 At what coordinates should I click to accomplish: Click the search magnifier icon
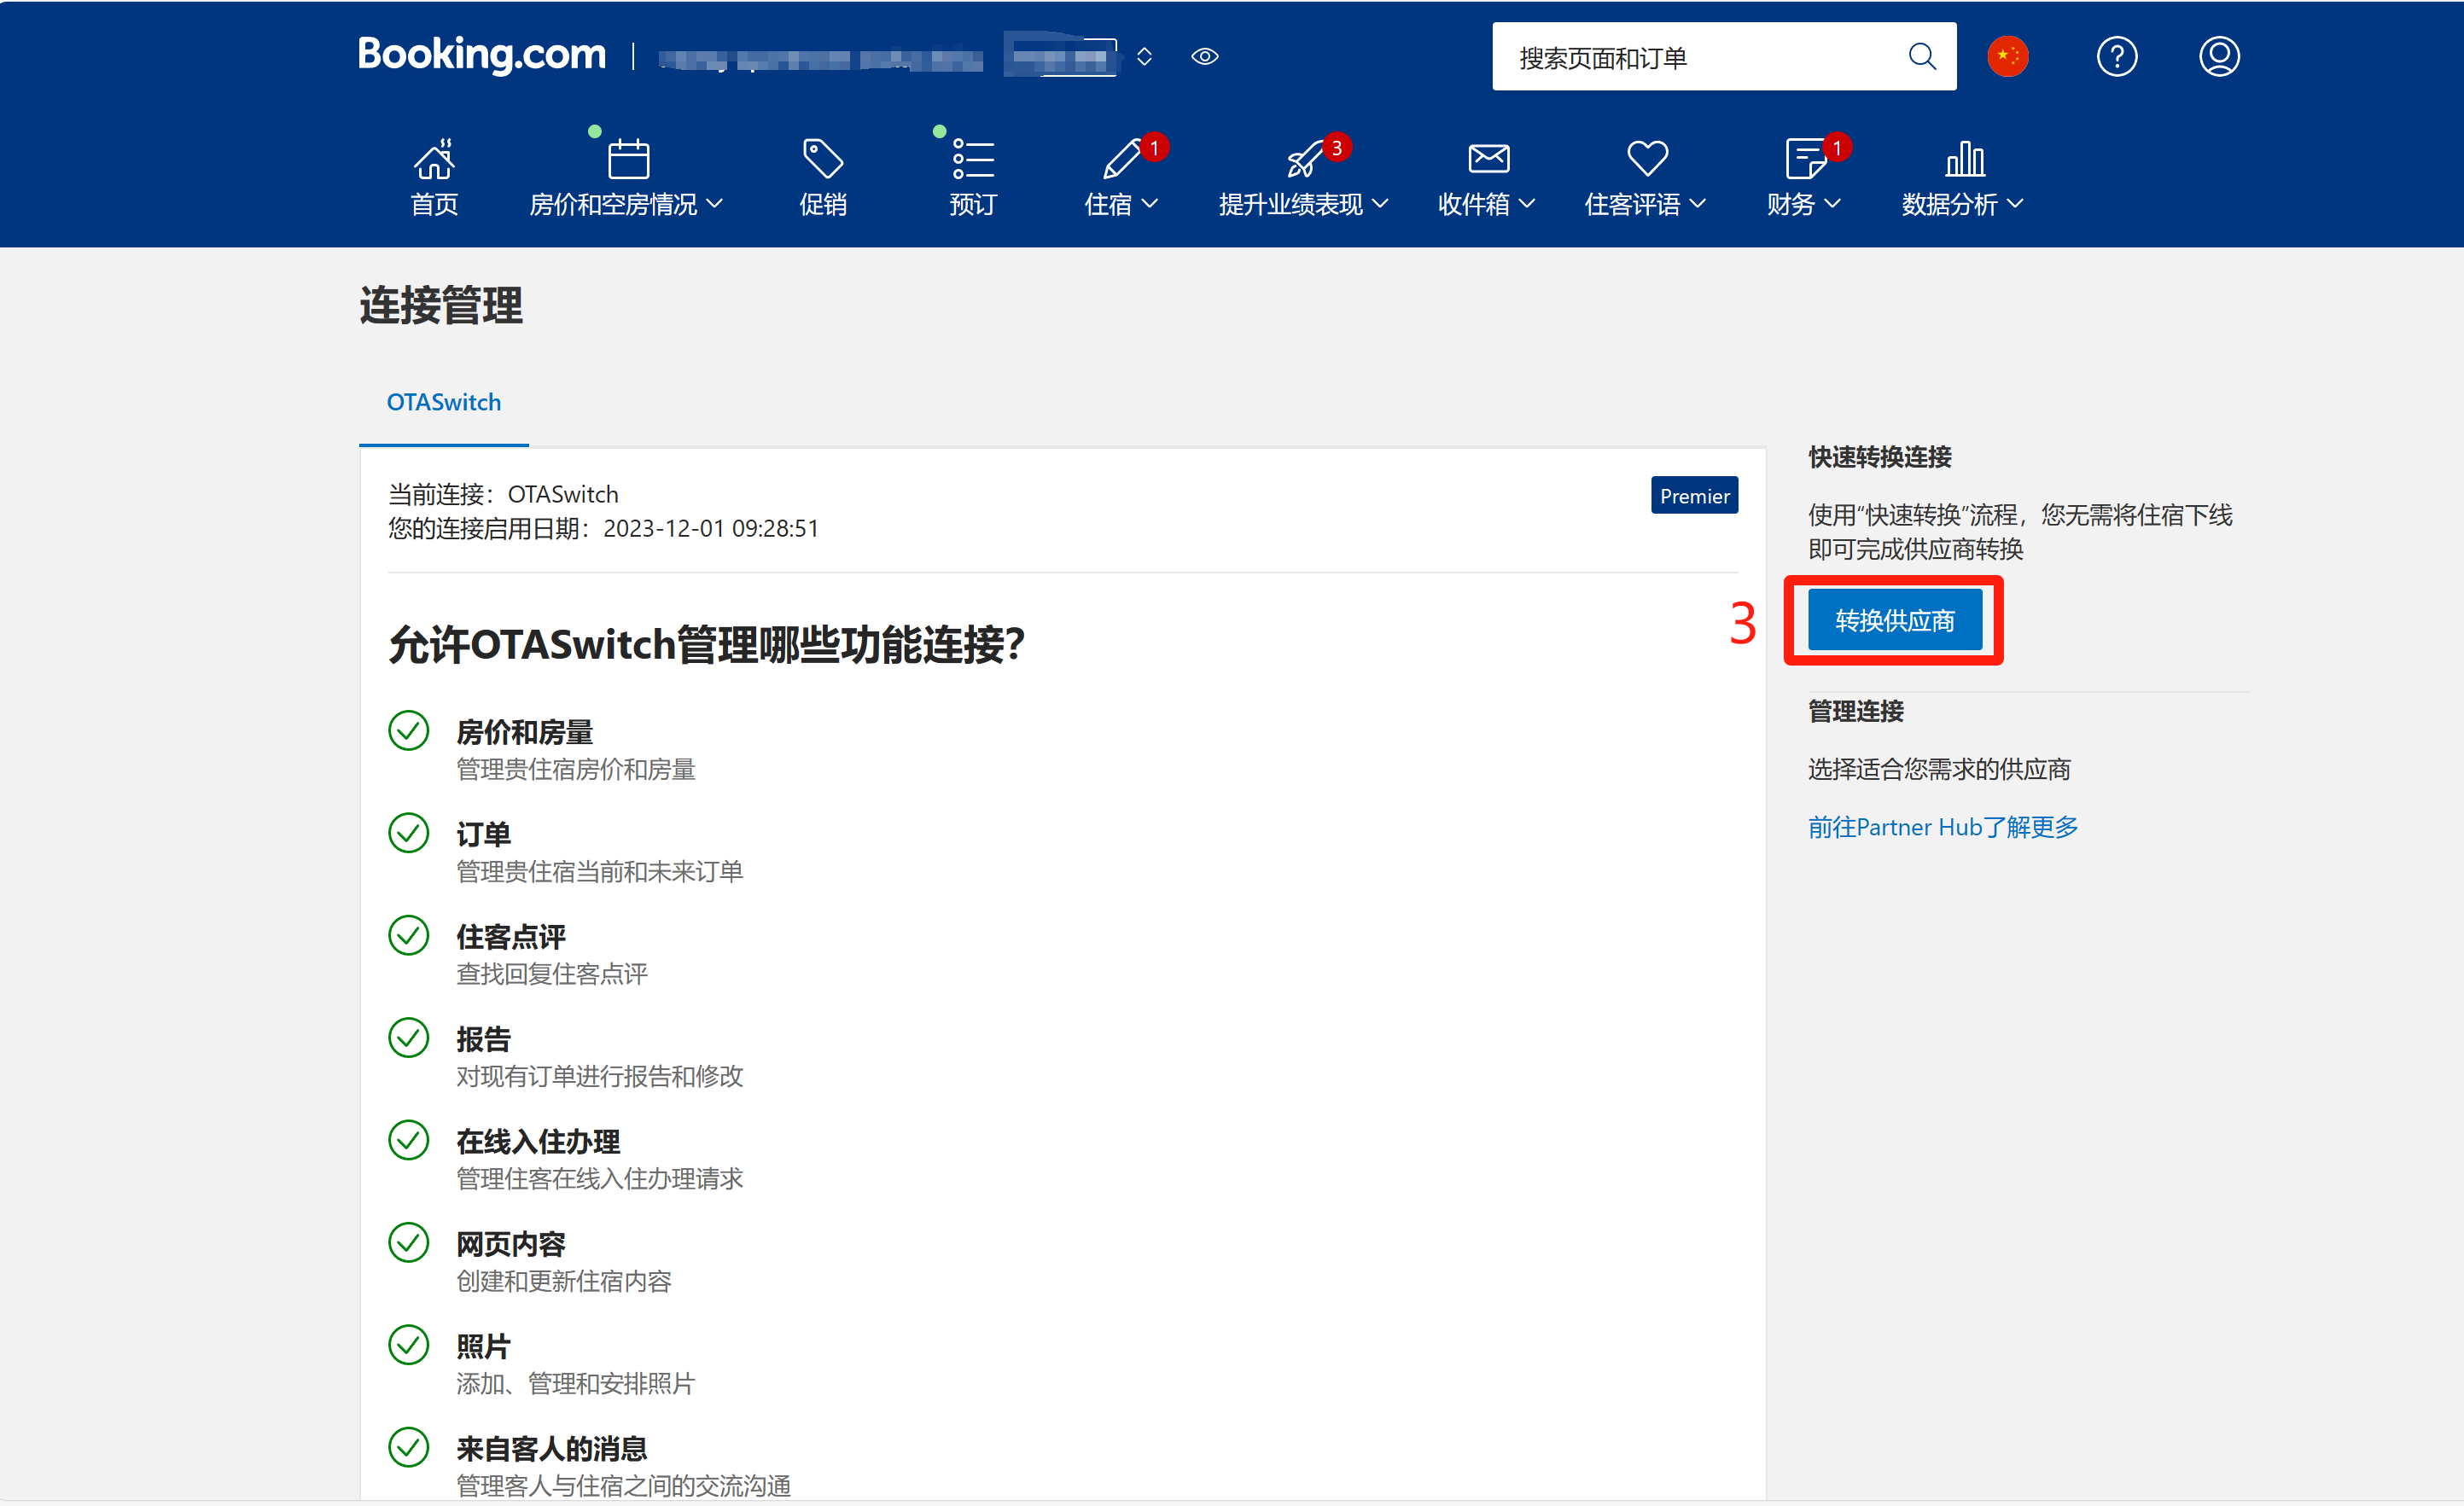[1921, 56]
